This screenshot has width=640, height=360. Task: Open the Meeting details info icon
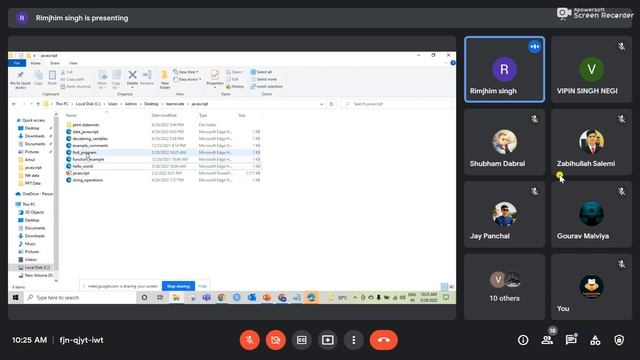pyautogui.click(x=523, y=340)
